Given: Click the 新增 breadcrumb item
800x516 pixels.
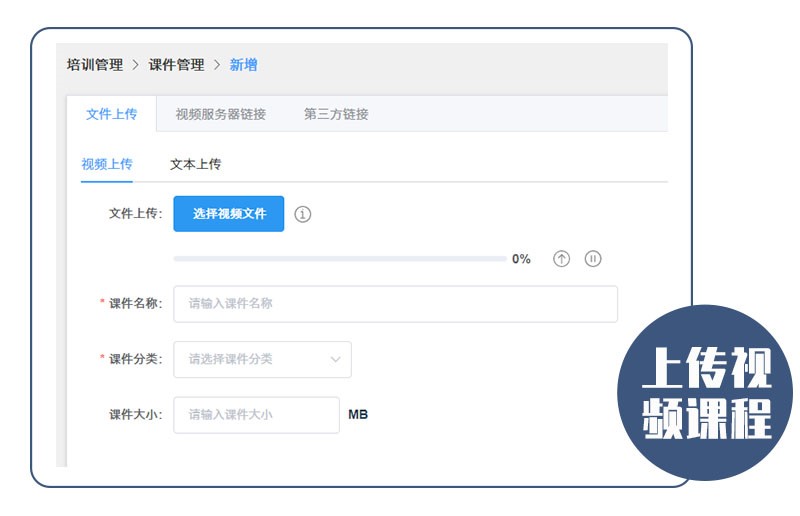Looking at the screenshot, I should click(243, 65).
